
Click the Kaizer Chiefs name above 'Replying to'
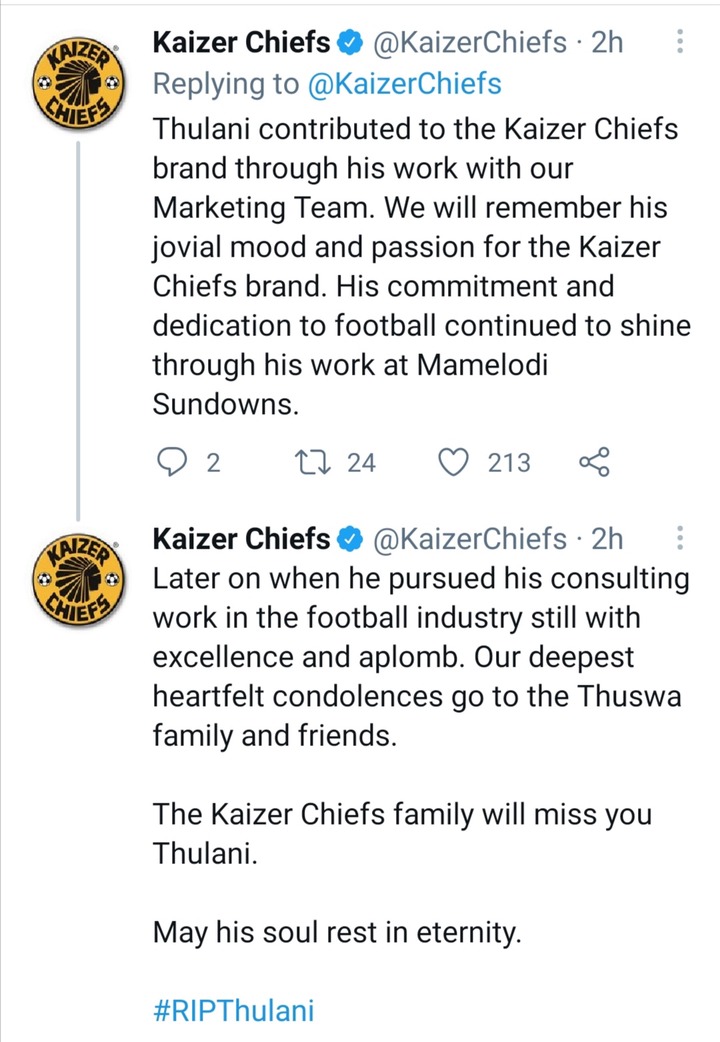click(x=240, y=43)
